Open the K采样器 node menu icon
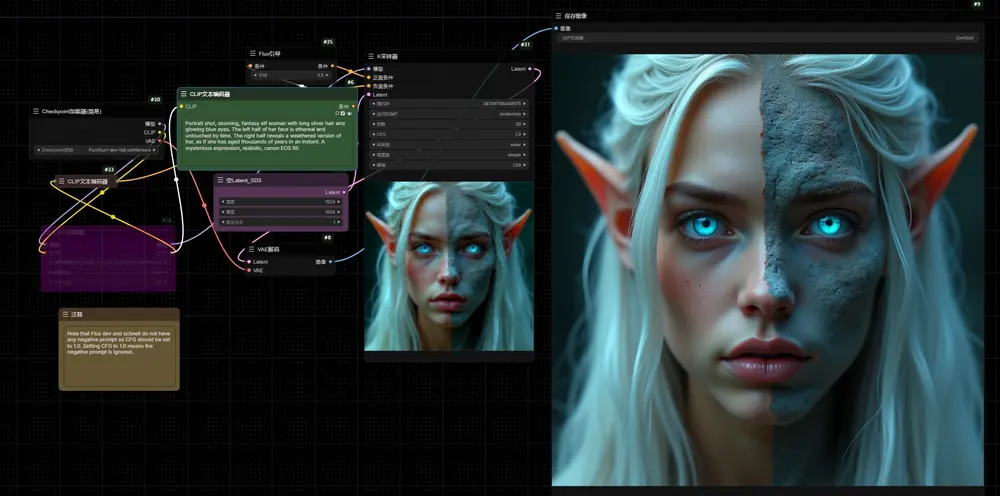 [371, 57]
